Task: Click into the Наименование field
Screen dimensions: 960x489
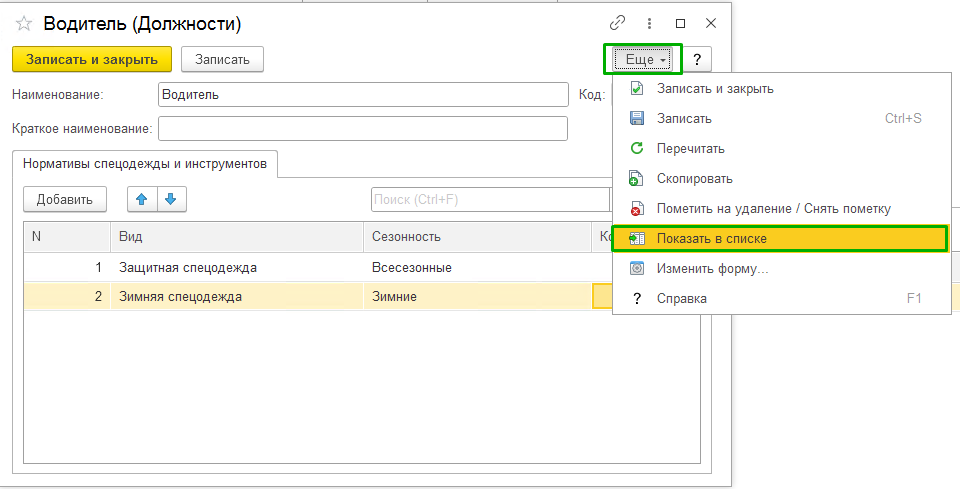Action: [x=363, y=94]
